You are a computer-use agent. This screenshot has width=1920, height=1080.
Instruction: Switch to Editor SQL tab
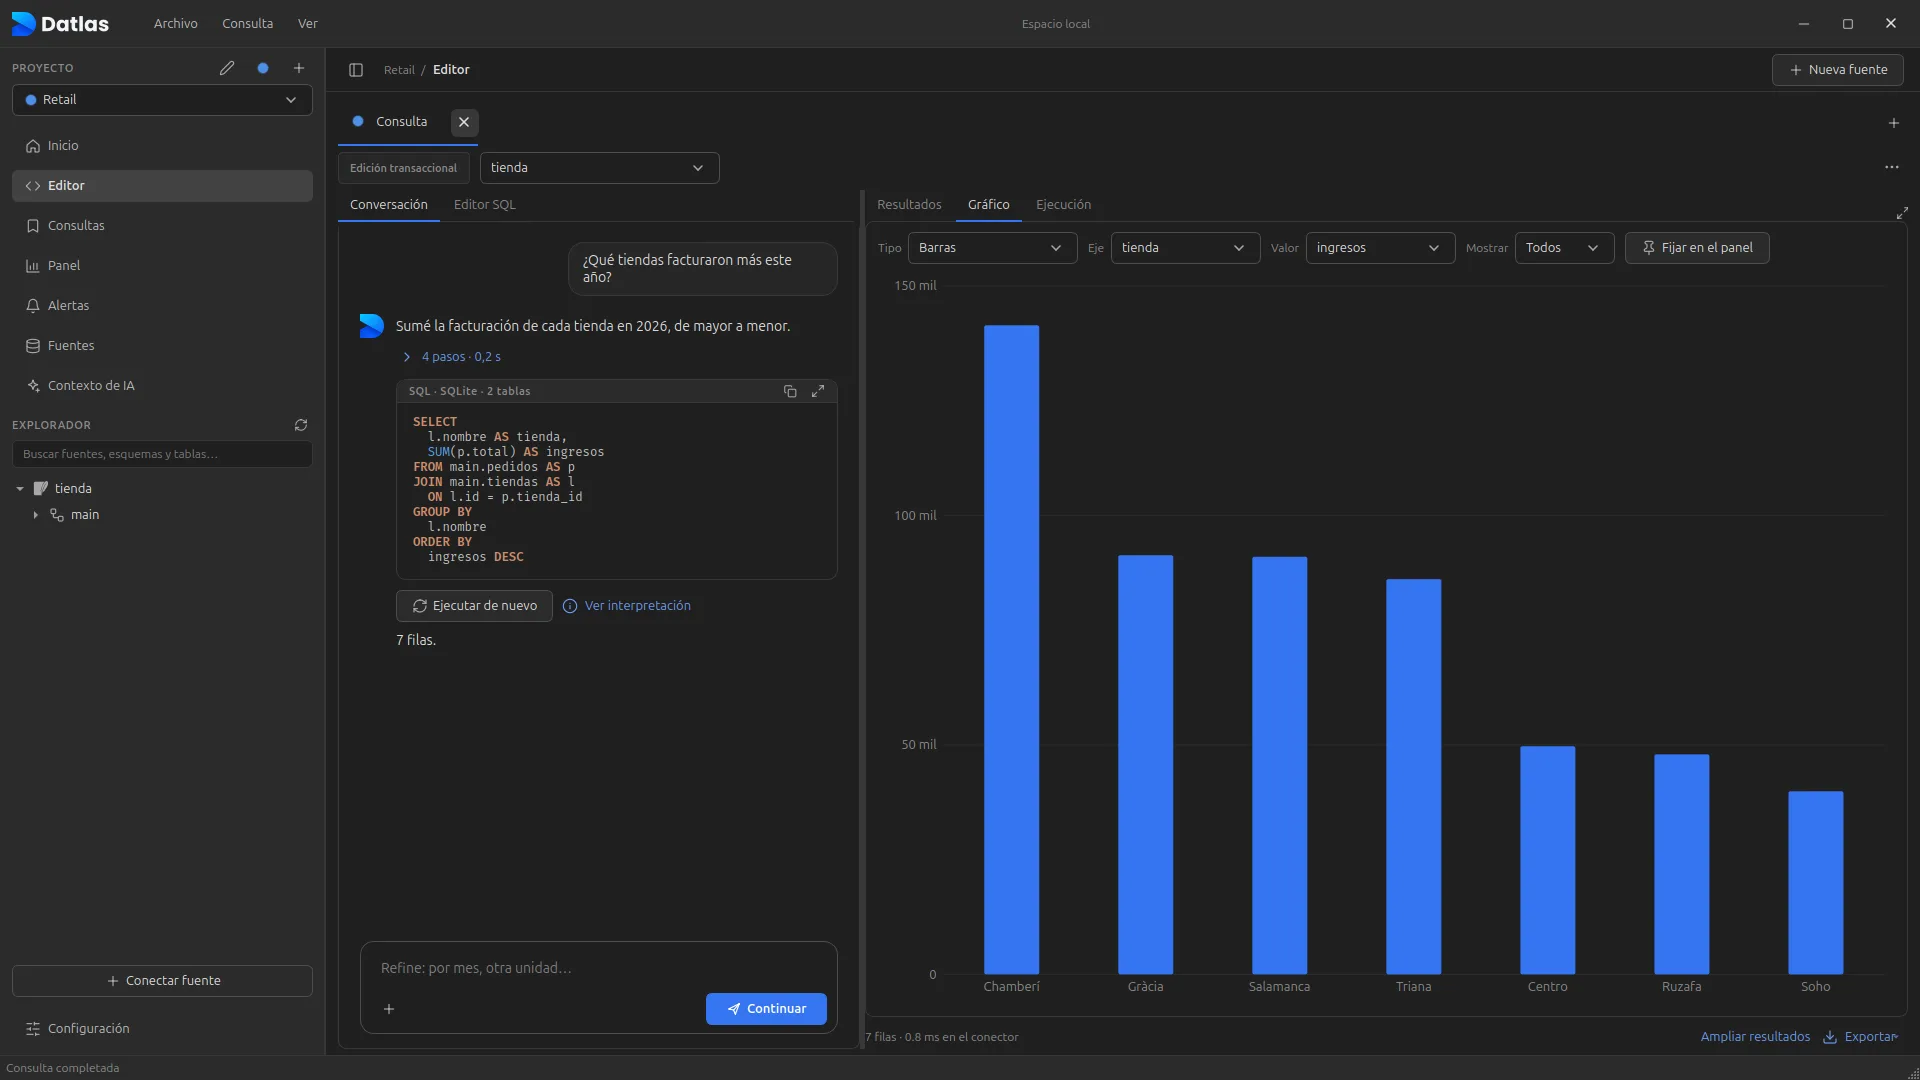(485, 204)
